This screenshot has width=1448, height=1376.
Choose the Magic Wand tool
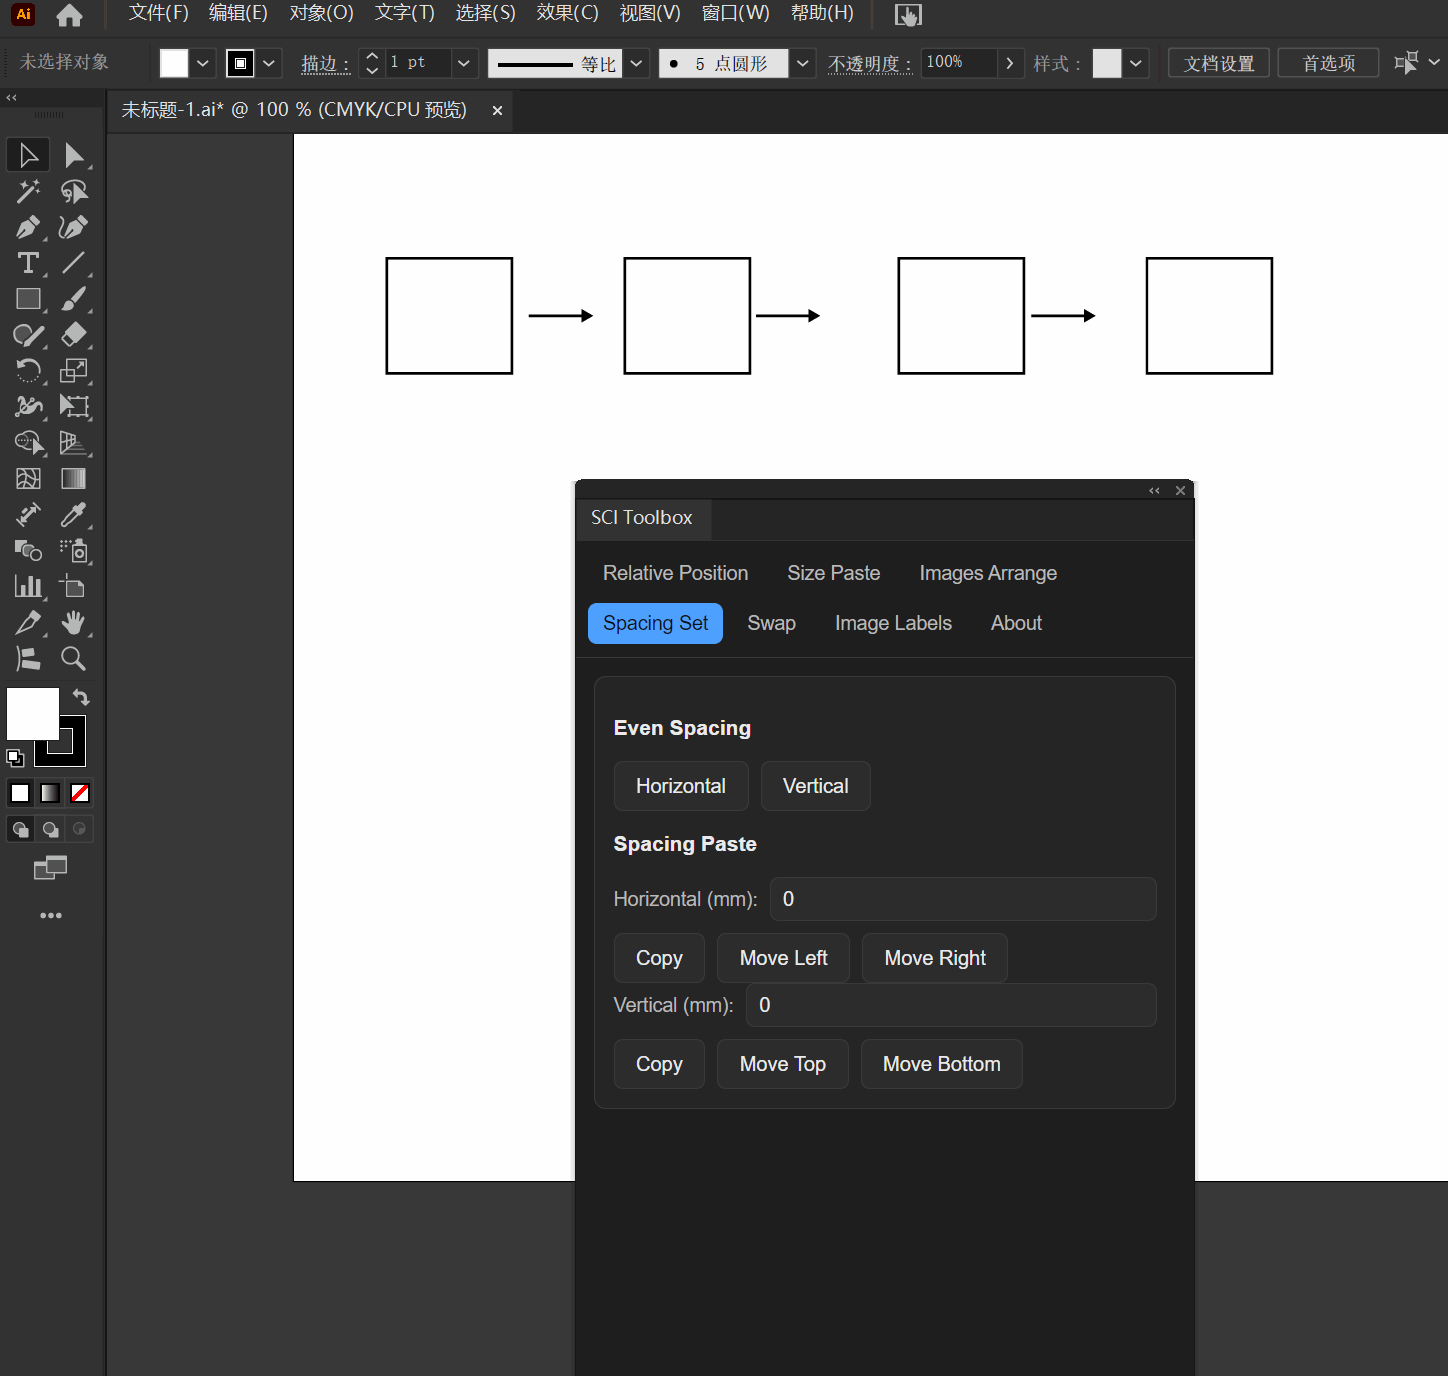(x=28, y=191)
